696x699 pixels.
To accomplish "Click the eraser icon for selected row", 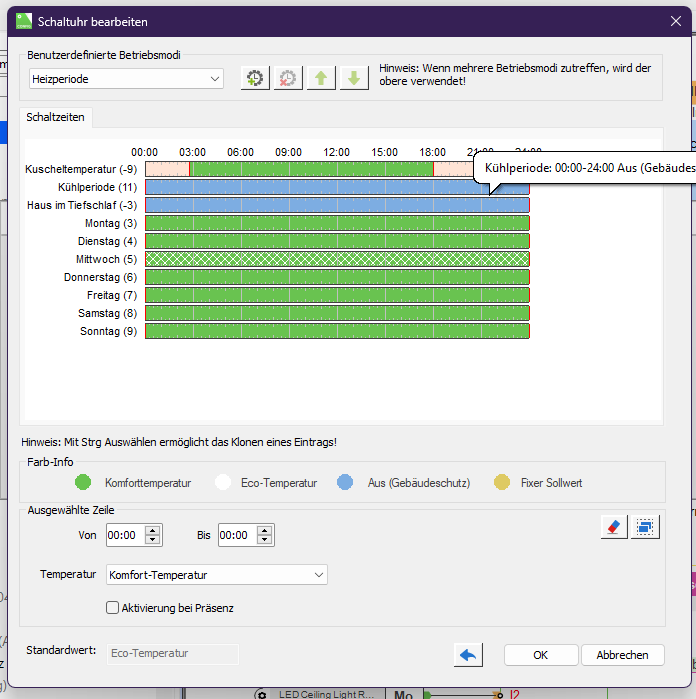I will (614, 526).
